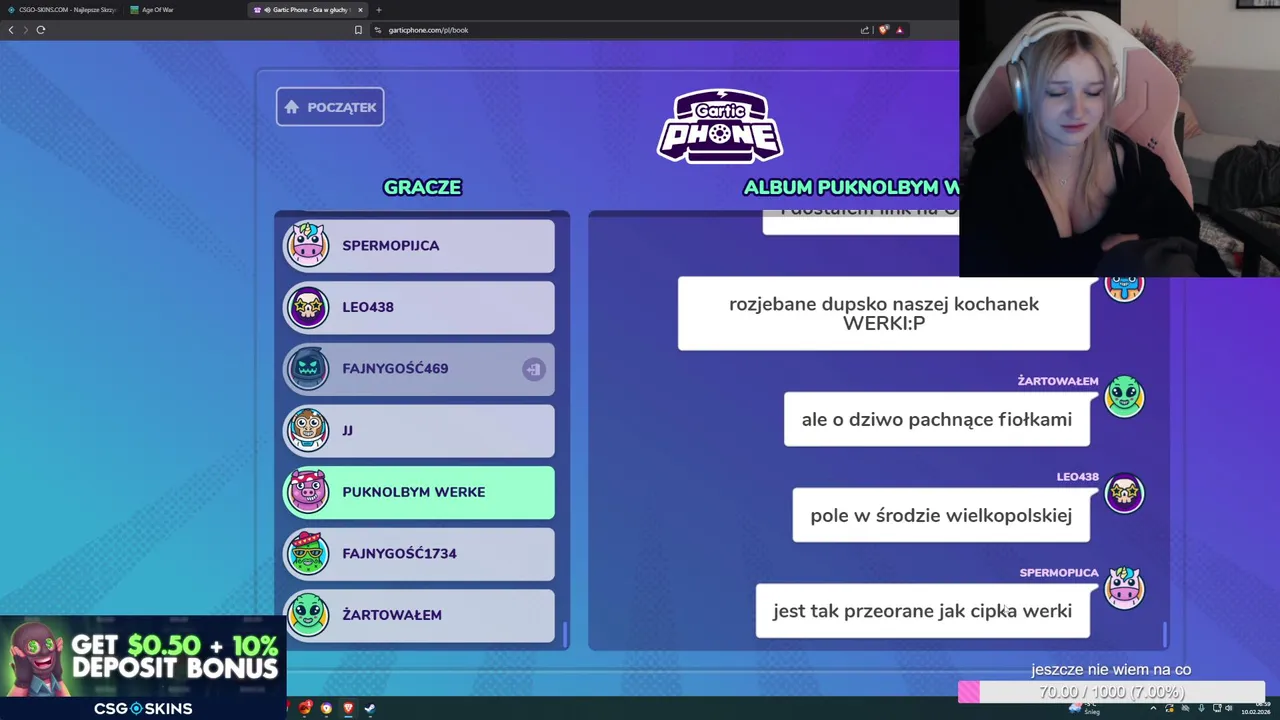Viewport: 1280px width, 720px height.
Task: Click the share icon in address bar
Action: point(865,30)
